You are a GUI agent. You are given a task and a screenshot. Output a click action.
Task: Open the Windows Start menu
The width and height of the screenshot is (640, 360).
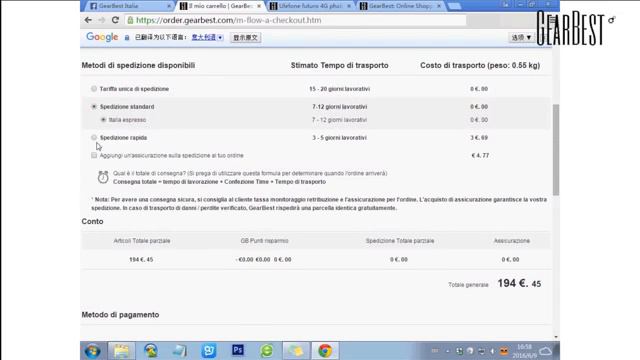tap(93, 351)
